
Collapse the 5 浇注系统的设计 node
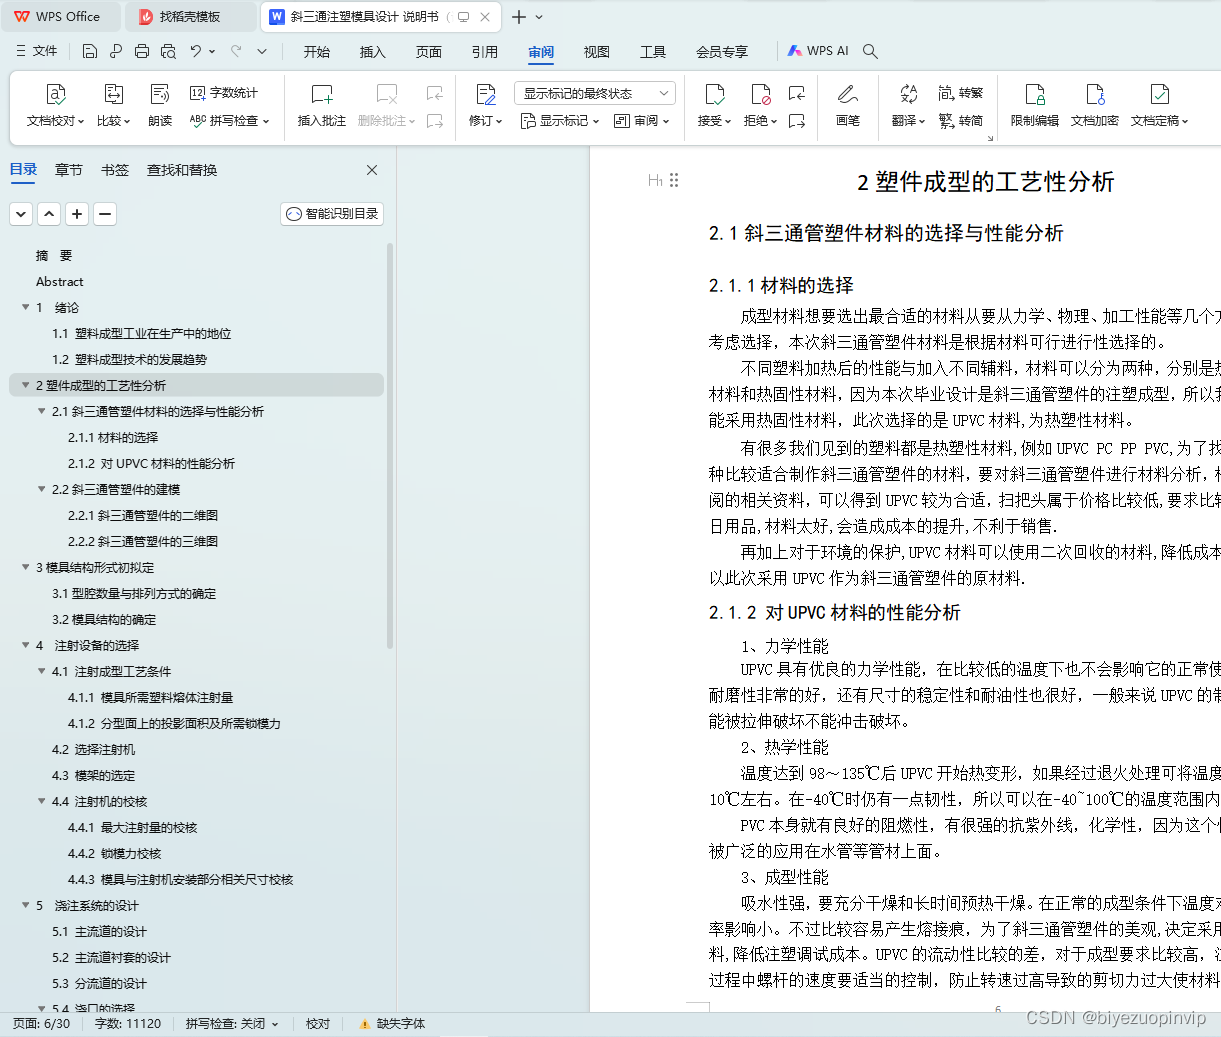(26, 906)
